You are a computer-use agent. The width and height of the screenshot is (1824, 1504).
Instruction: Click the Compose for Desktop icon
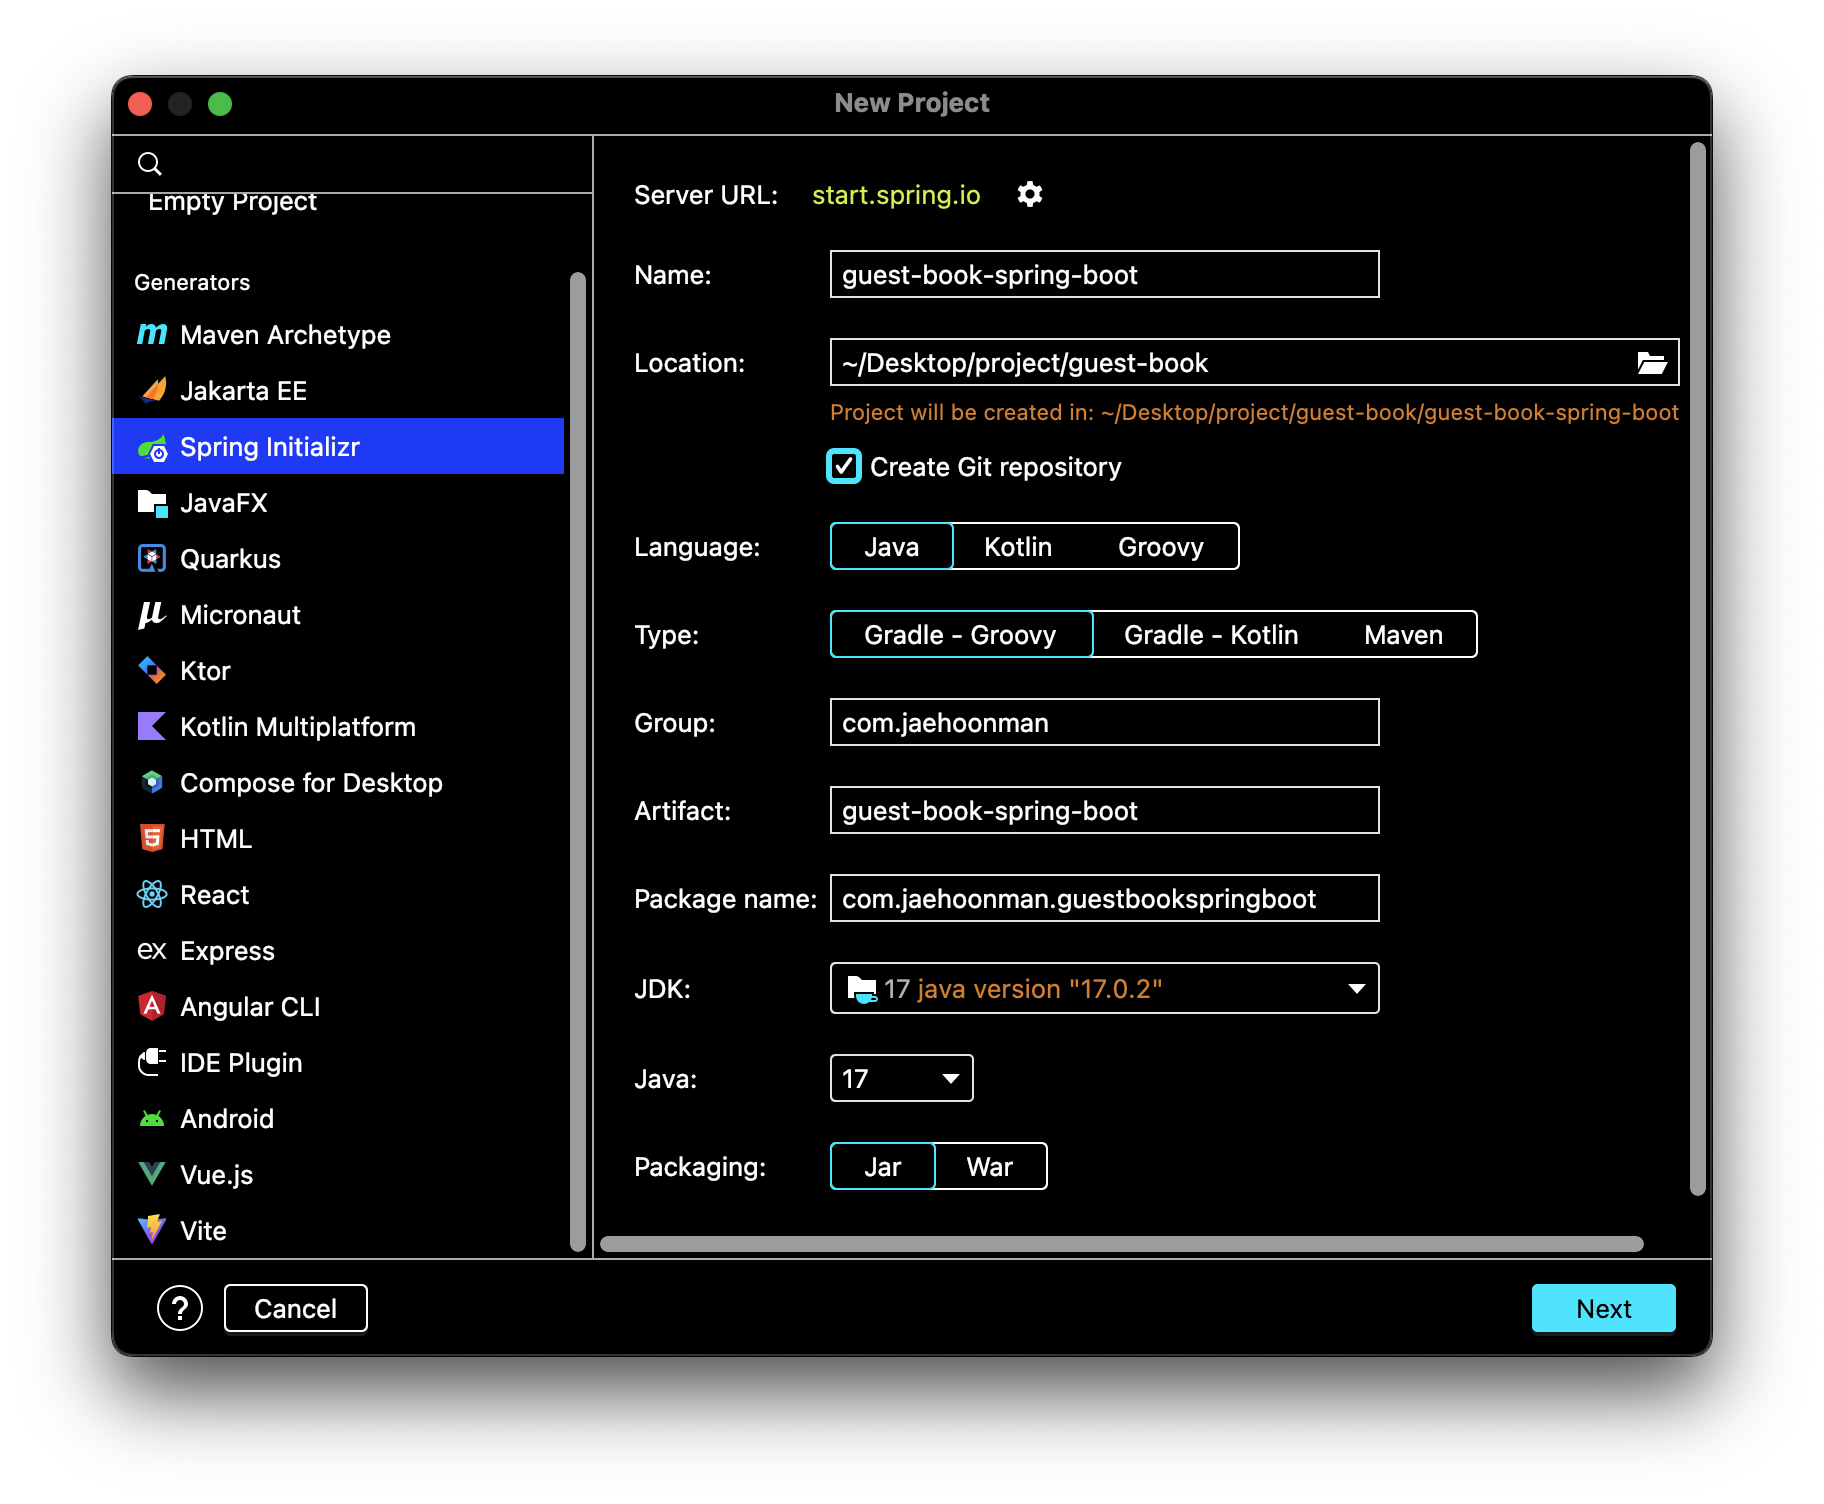click(x=152, y=783)
